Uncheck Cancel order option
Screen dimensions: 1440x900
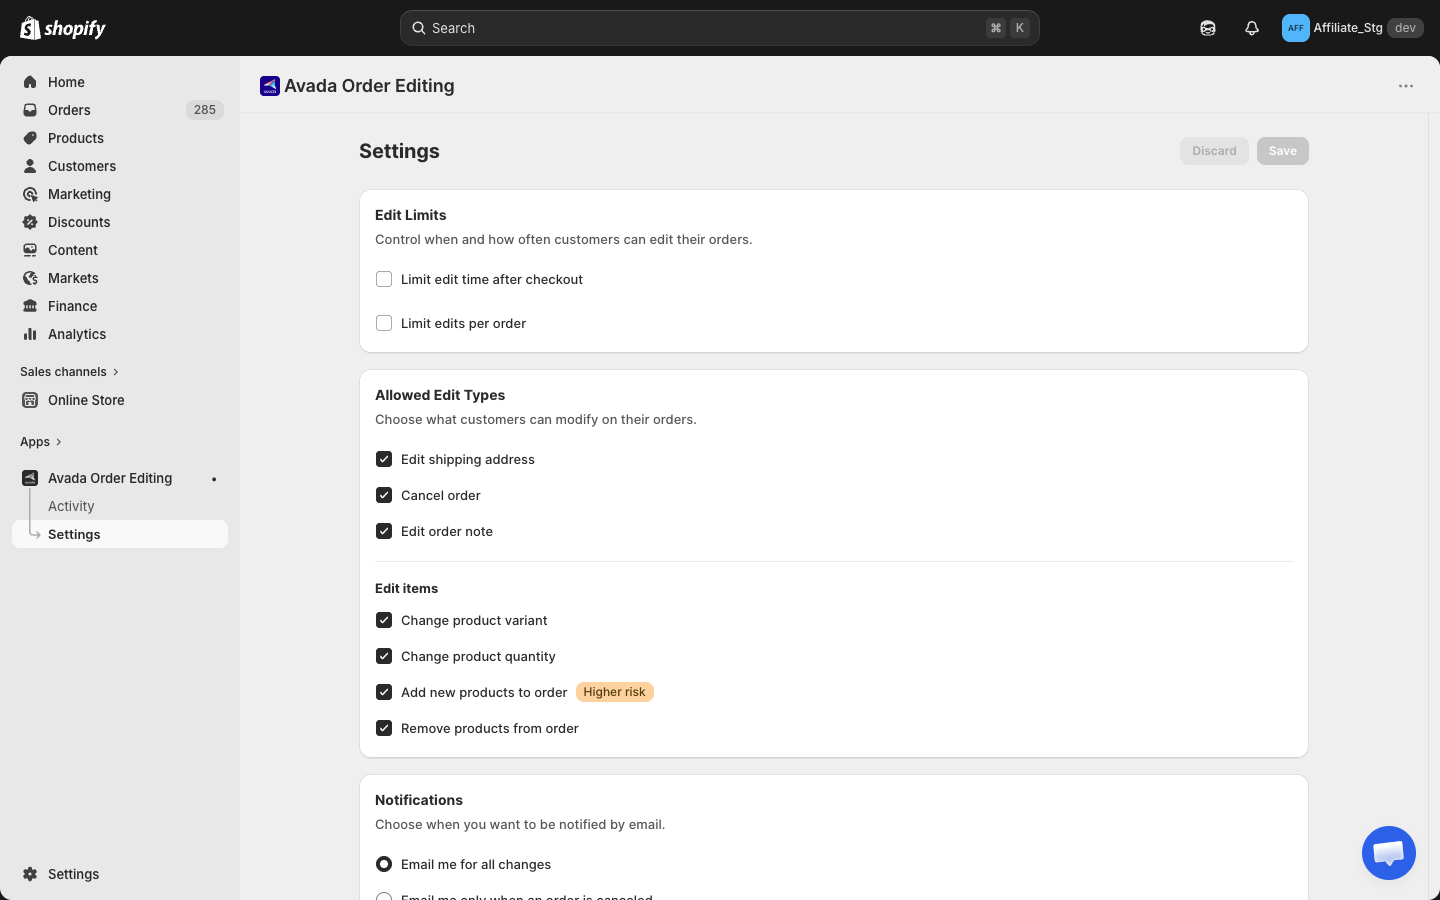click(x=384, y=495)
